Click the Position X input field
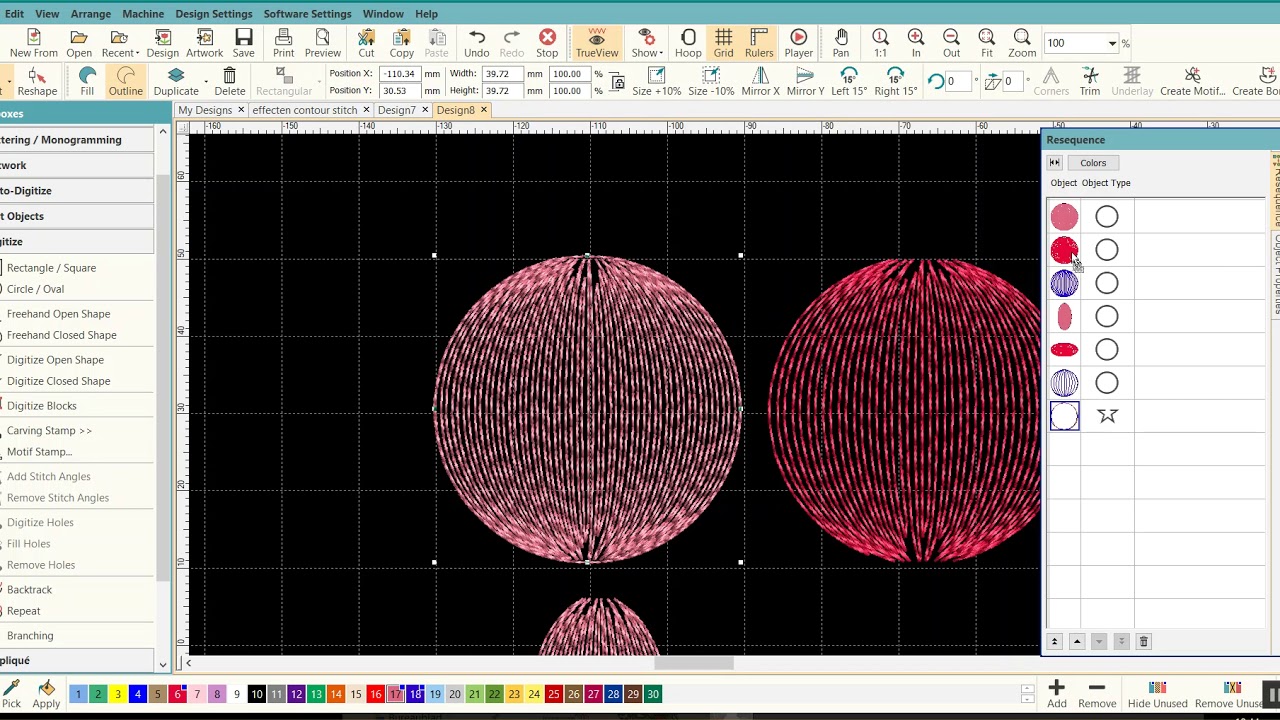Viewport: 1280px width, 720px height. 399,74
